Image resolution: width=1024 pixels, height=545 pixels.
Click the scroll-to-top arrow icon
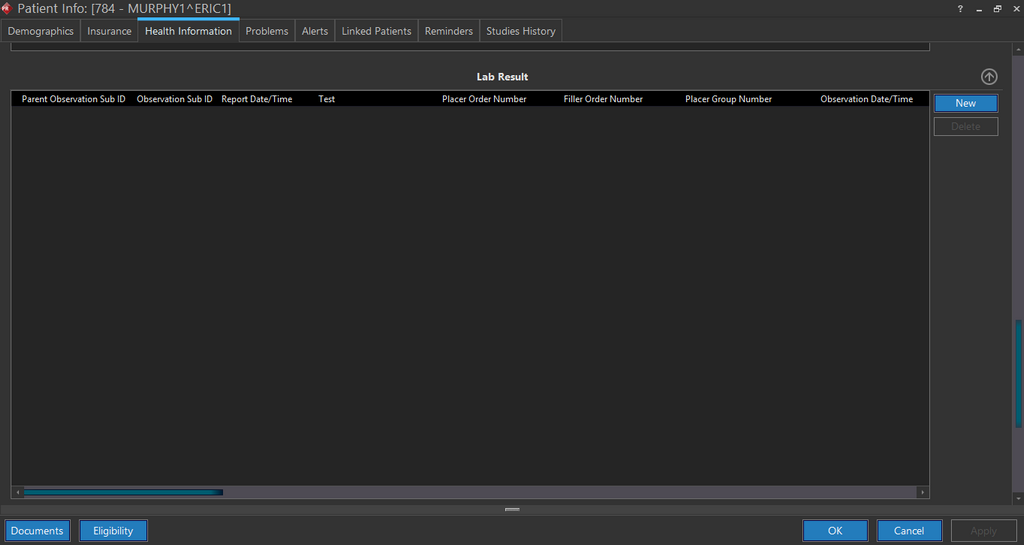[x=989, y=77]
